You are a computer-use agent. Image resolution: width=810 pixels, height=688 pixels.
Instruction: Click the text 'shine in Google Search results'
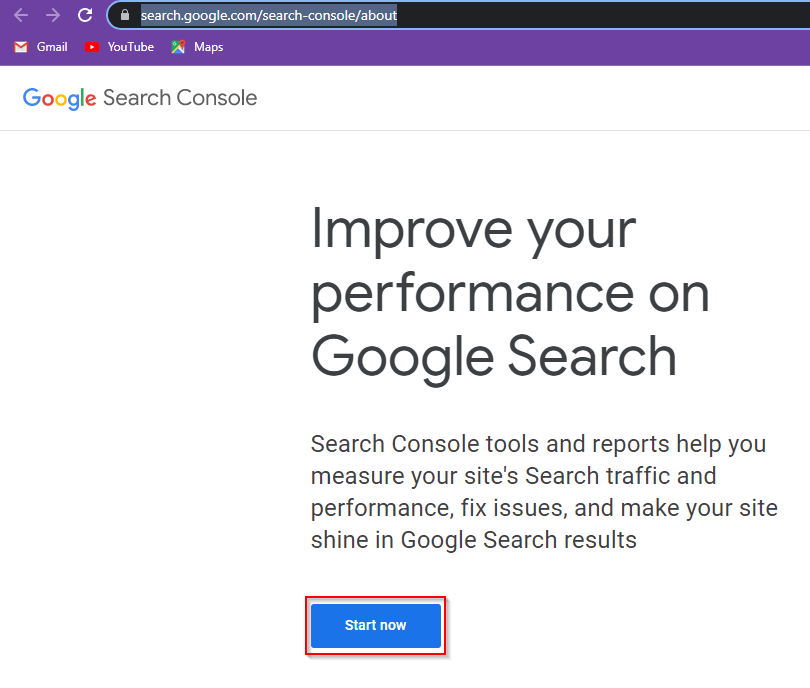(473, 540)
